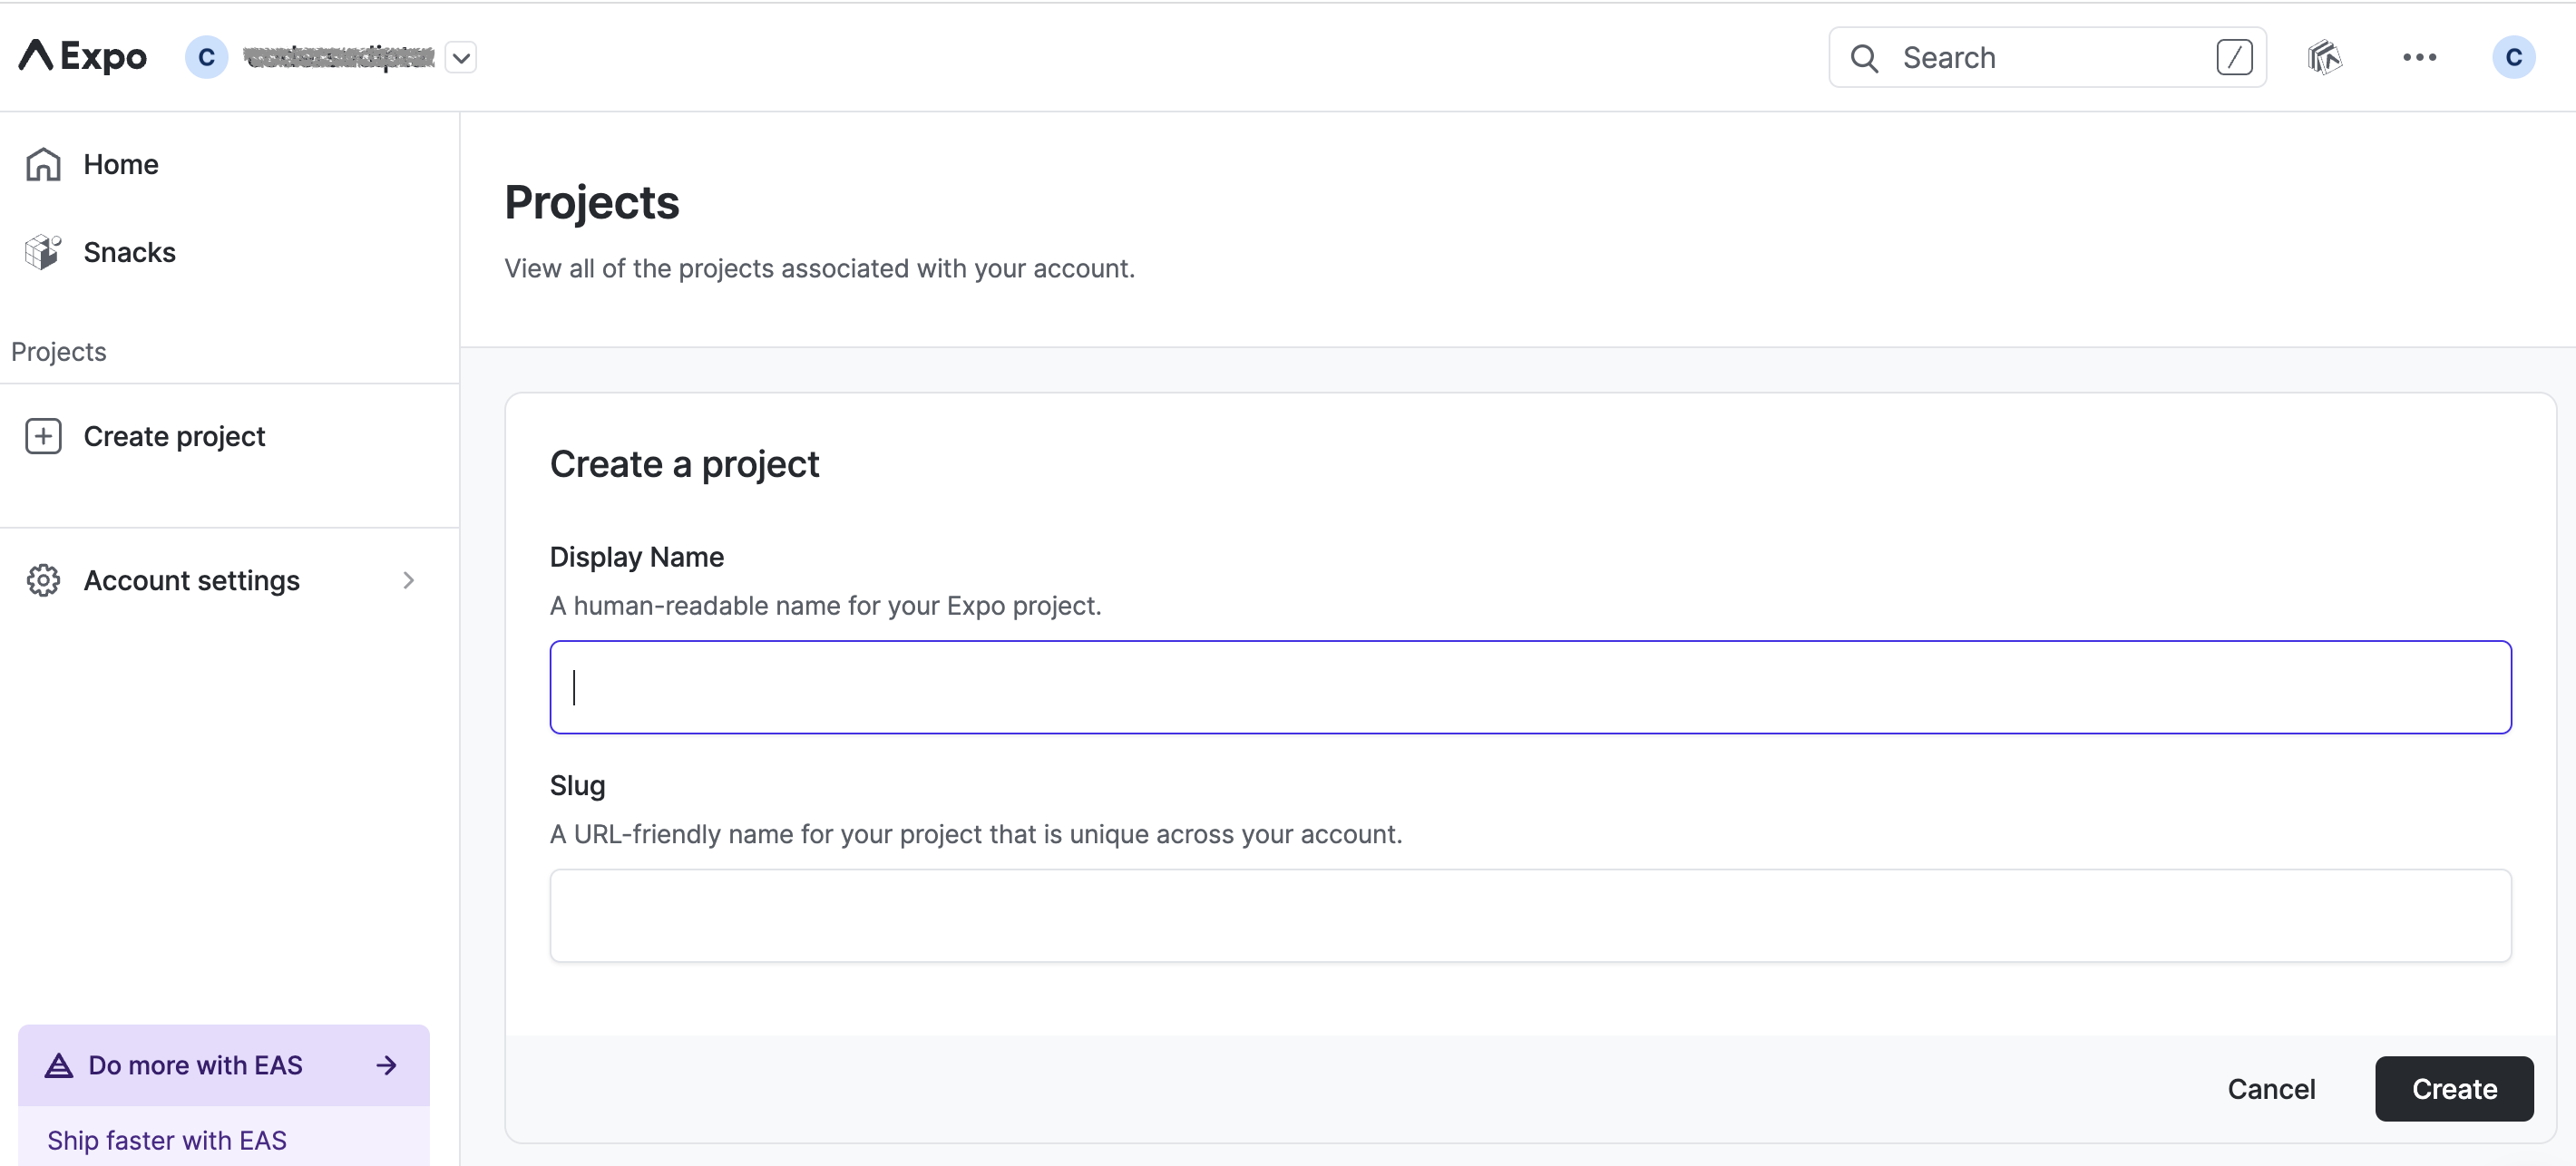The height and width of the screenshot is (1166, 2576).
Task: Open the user avatar at top right
Action: coord(2513,57)
